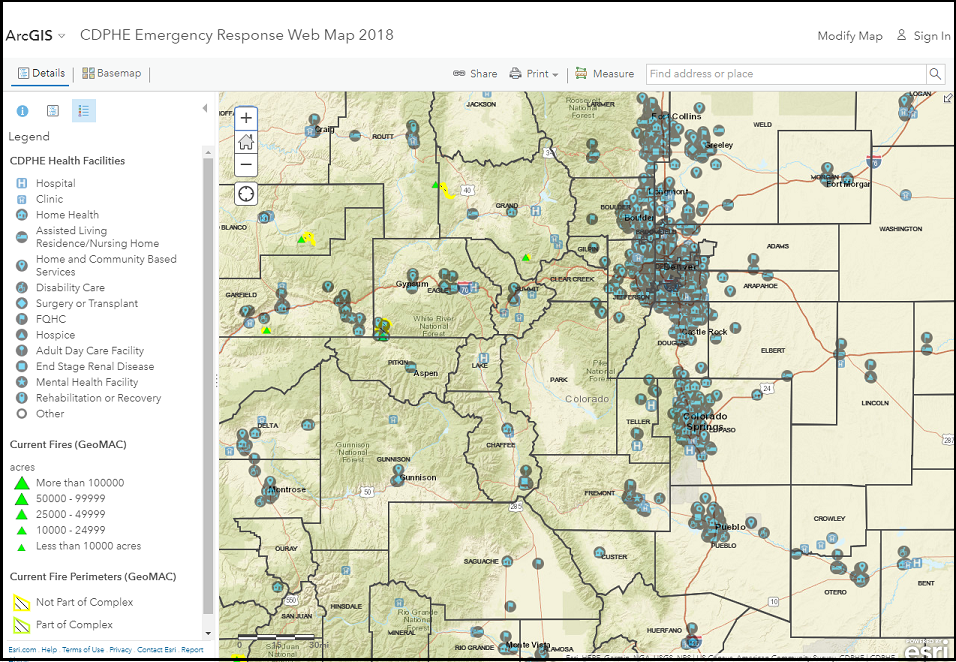The width and height of the screenshot is (956, 662).
Task: Click inside the Find address or place field
Action: tap(780, 73)
